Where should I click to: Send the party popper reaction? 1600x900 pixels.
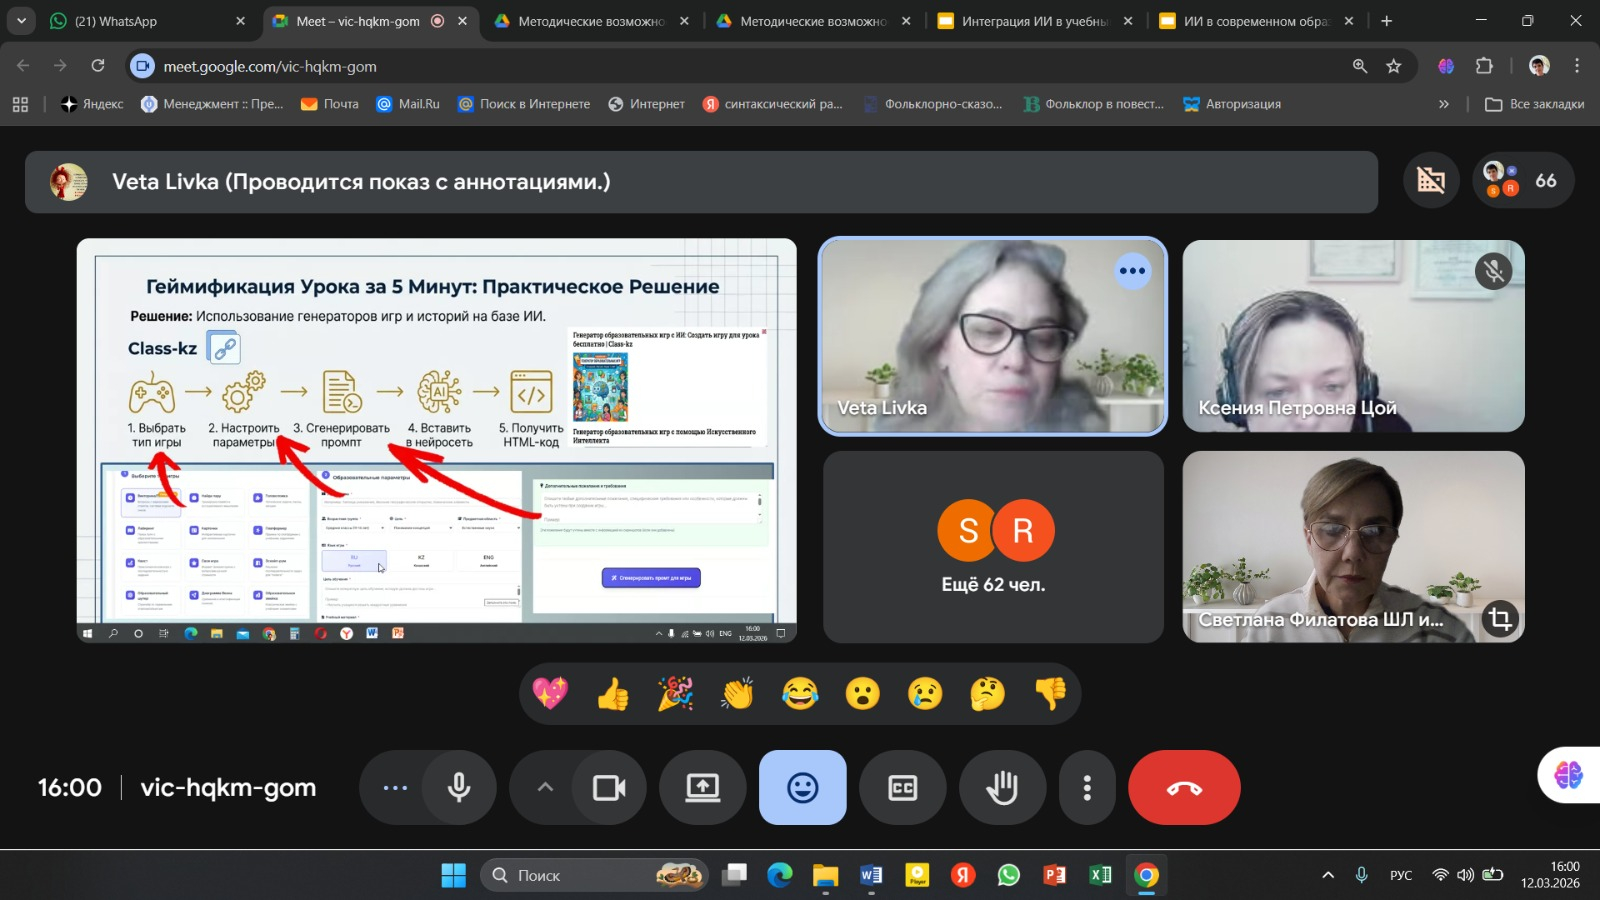675,693
